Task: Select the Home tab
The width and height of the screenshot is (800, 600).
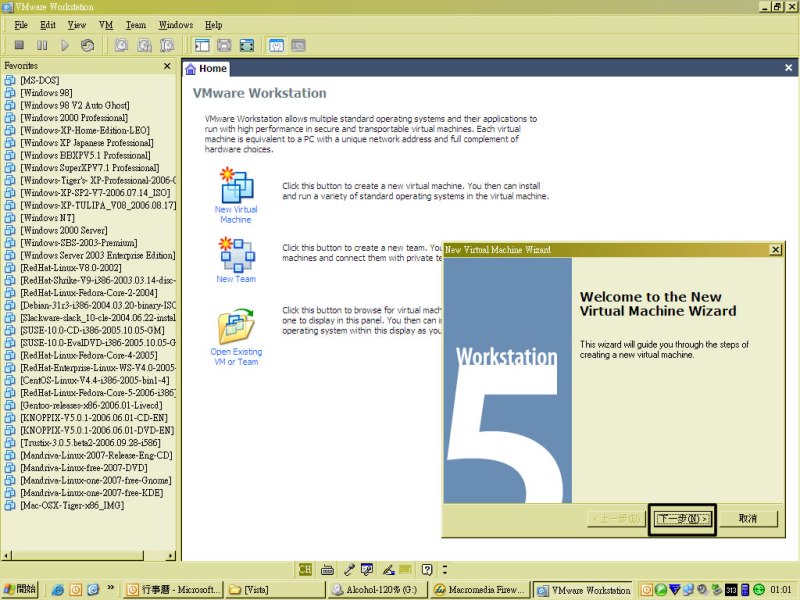Action: click(206, 69)
